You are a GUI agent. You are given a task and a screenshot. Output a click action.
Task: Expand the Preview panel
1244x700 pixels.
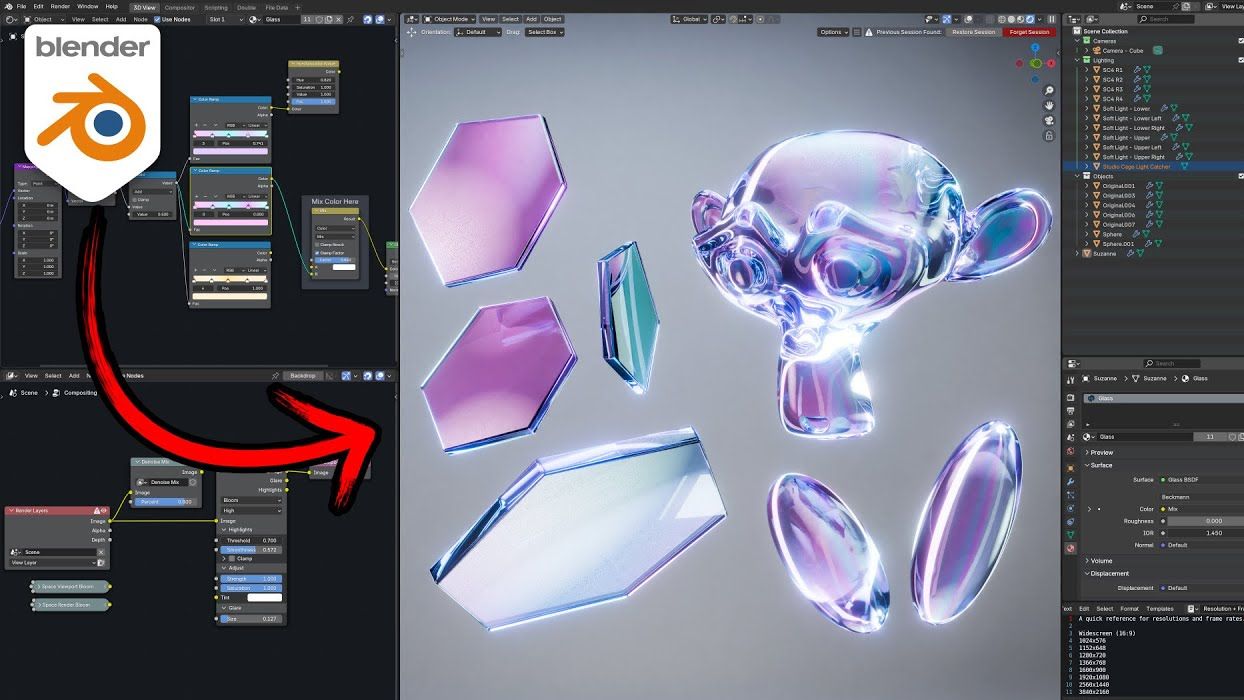1101,453
